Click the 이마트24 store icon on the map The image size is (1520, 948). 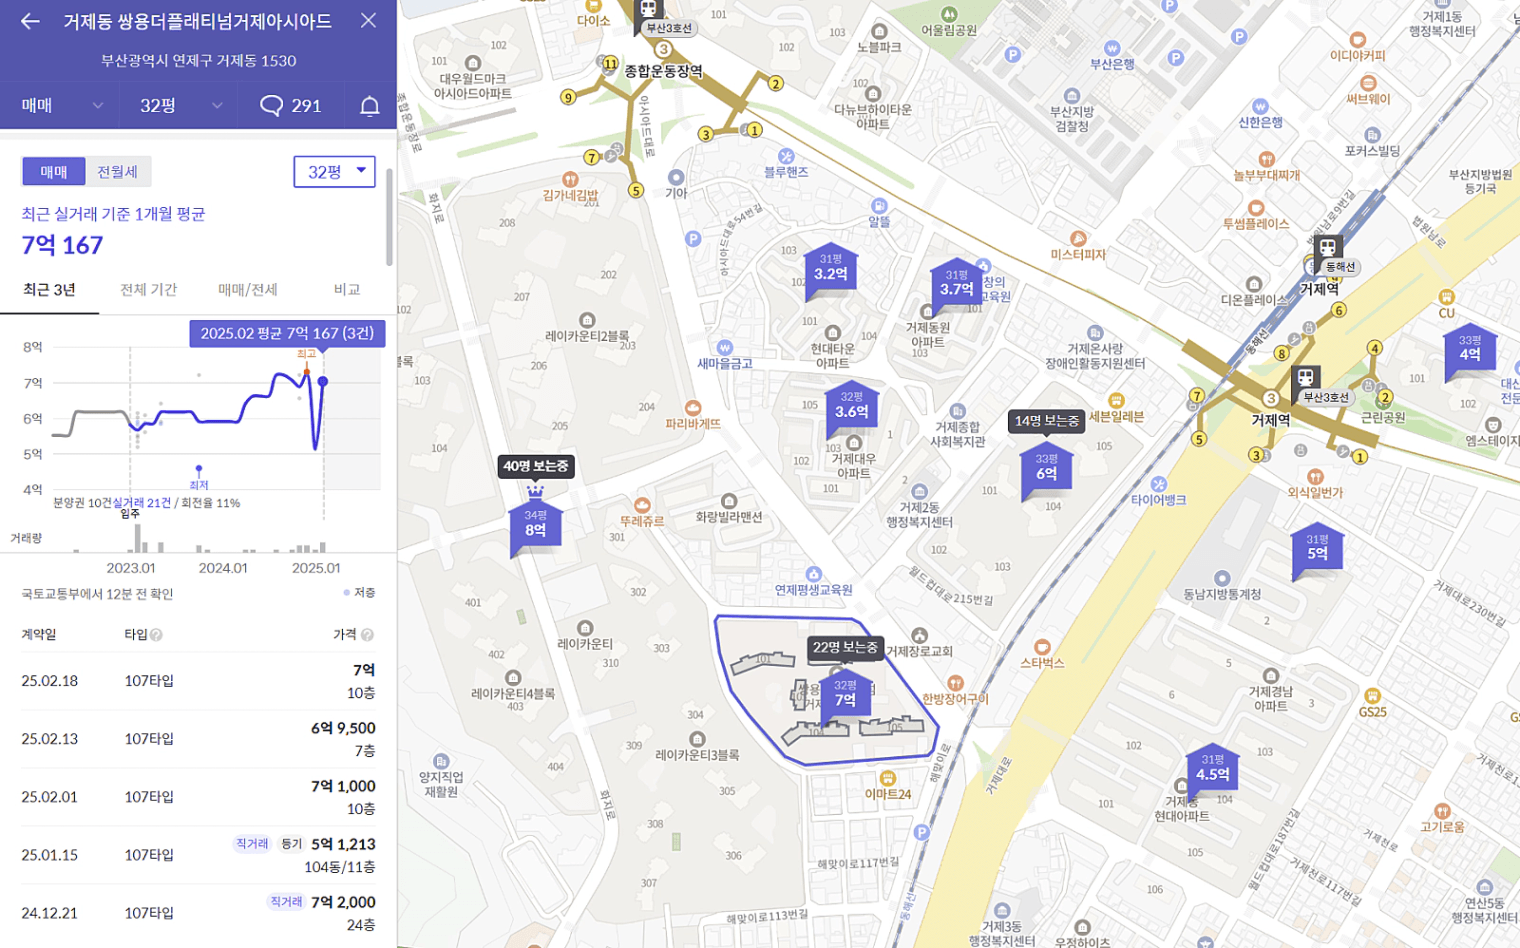click(887, 778)
